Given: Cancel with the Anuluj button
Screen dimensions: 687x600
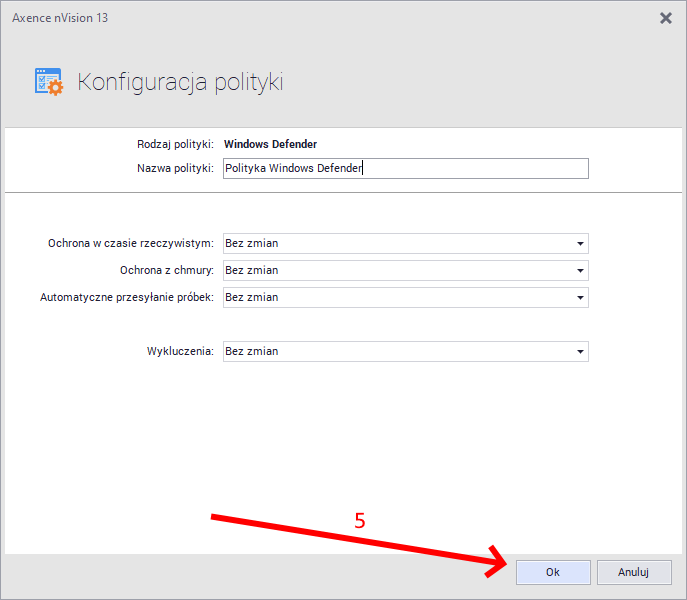Looking at the screenshot, I should tap(634, 572).
